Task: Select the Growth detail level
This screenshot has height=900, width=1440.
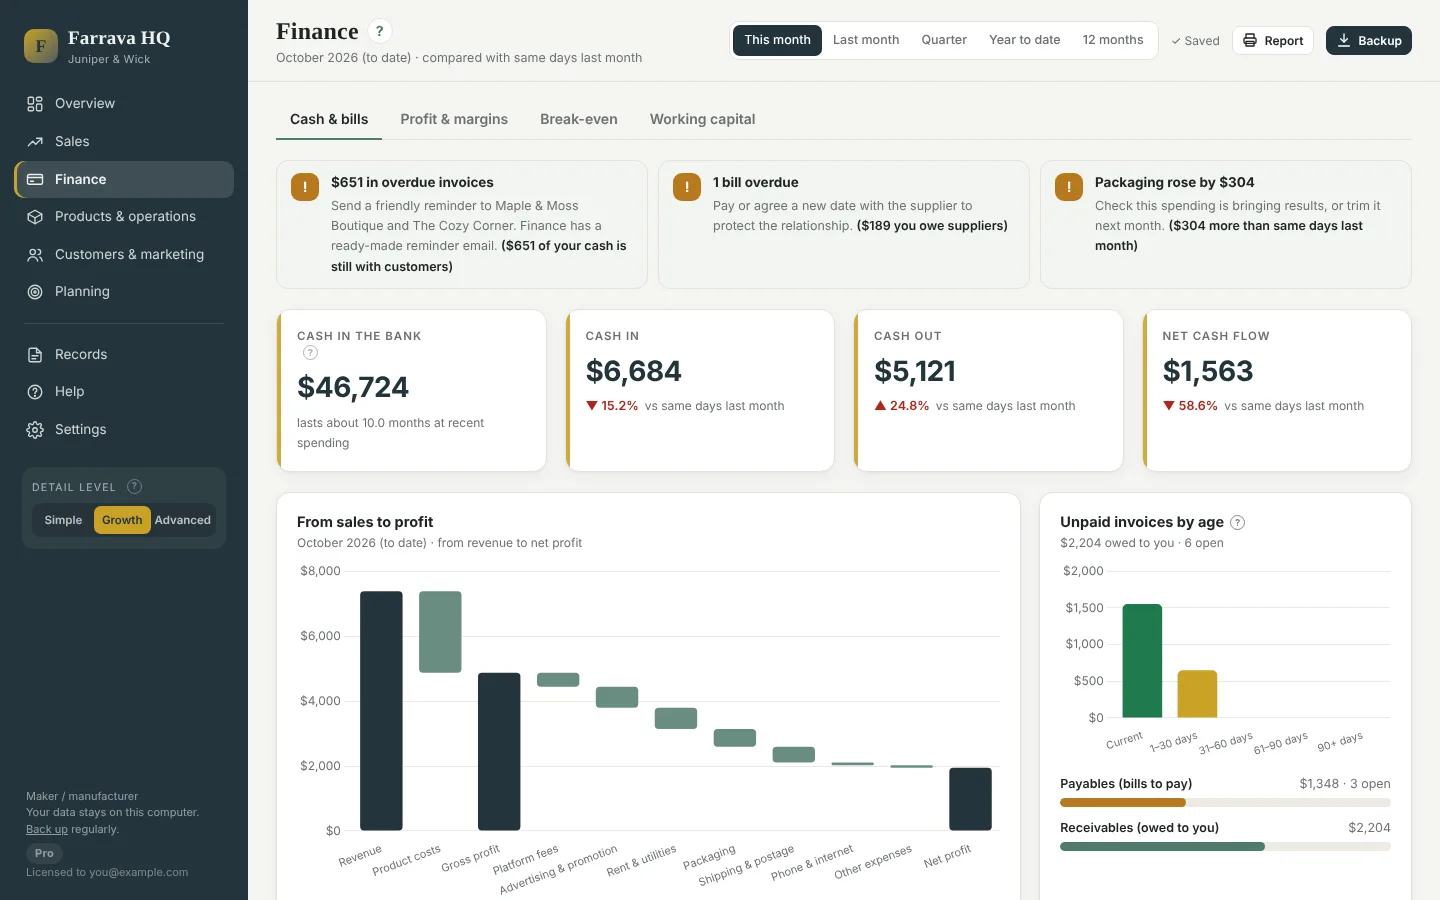Action: [122, 520]
